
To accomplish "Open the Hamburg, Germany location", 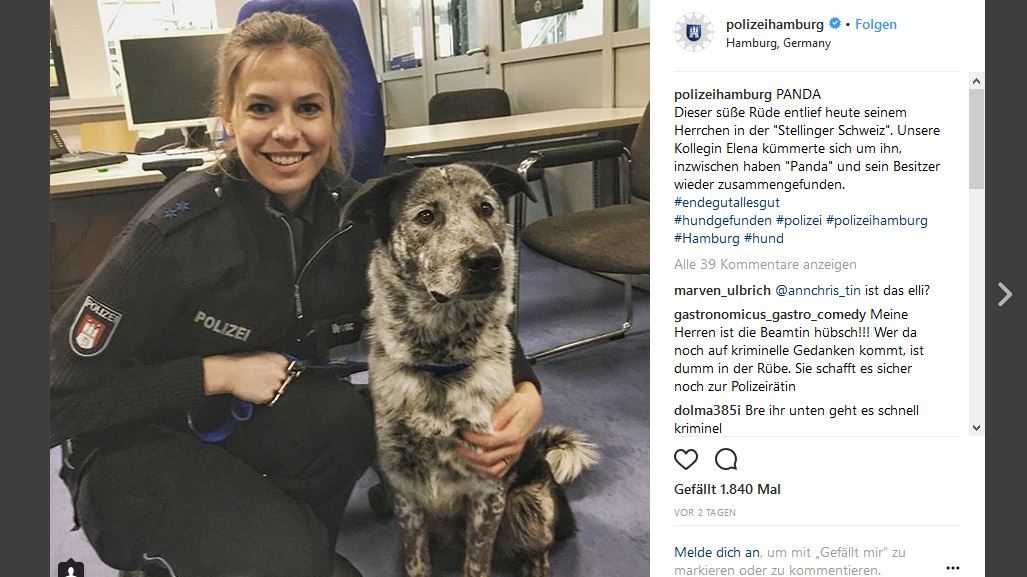I will tap(778, 43).
